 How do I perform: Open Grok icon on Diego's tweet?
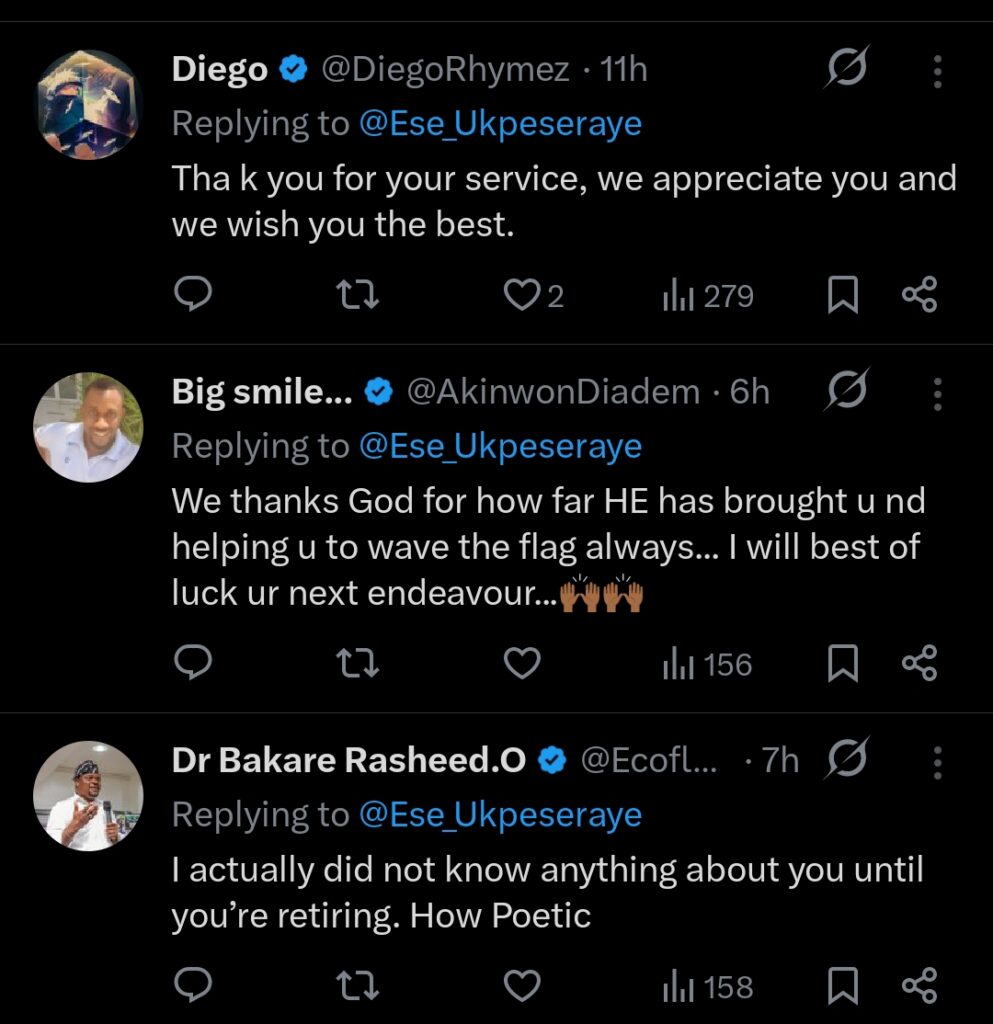pyautogui.click(x=846, y=70)
